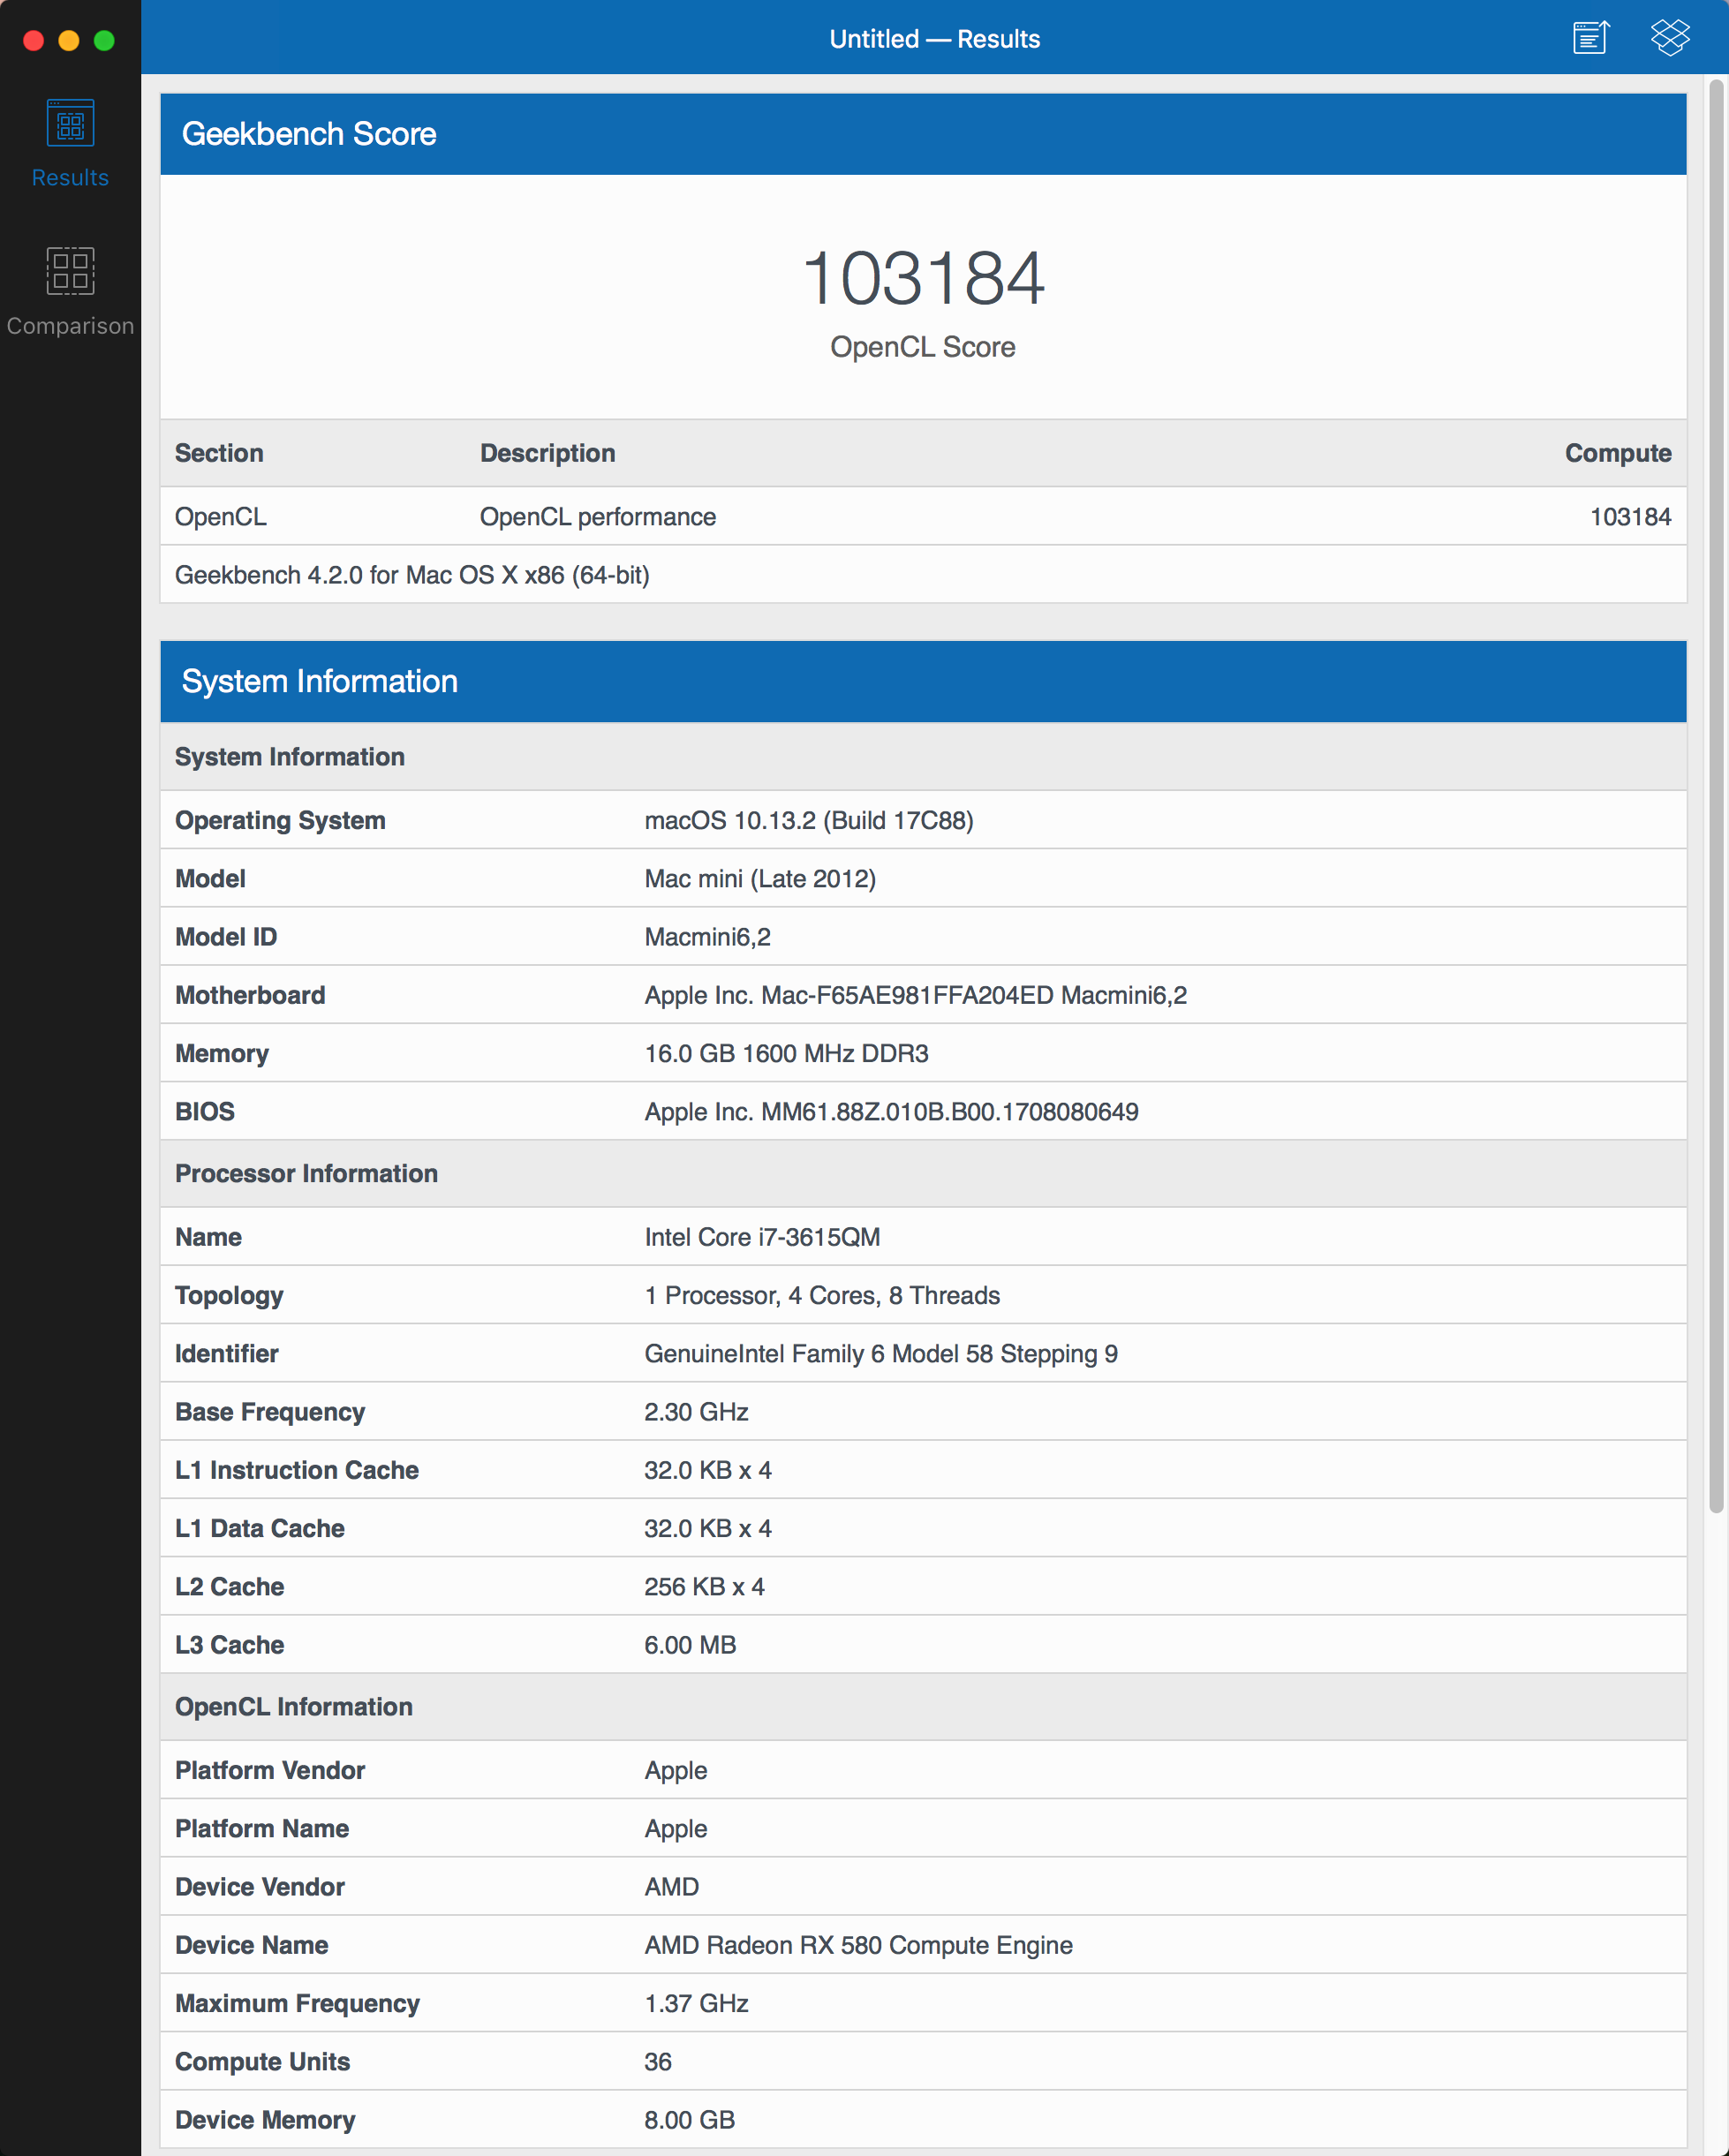Click the Geekbench Score section header

click(x=308, y=134)
